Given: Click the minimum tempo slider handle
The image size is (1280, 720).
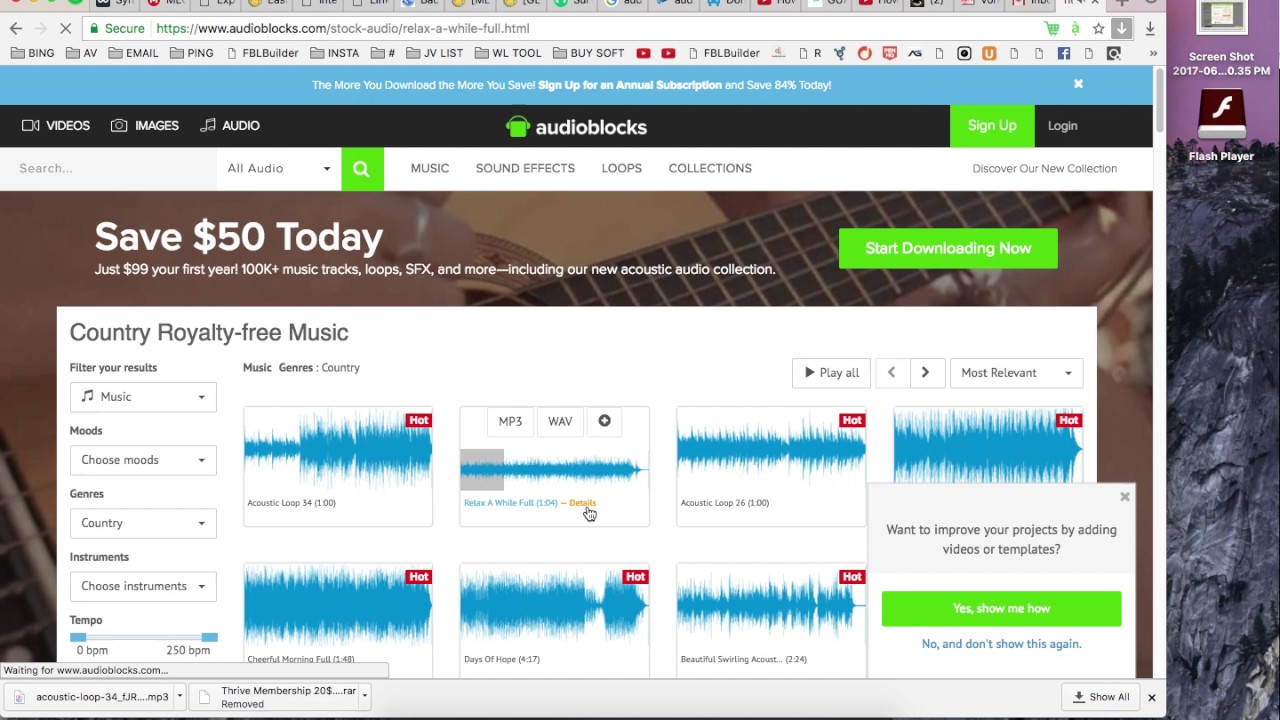Looking at the screenshot, I should (78, 637).
